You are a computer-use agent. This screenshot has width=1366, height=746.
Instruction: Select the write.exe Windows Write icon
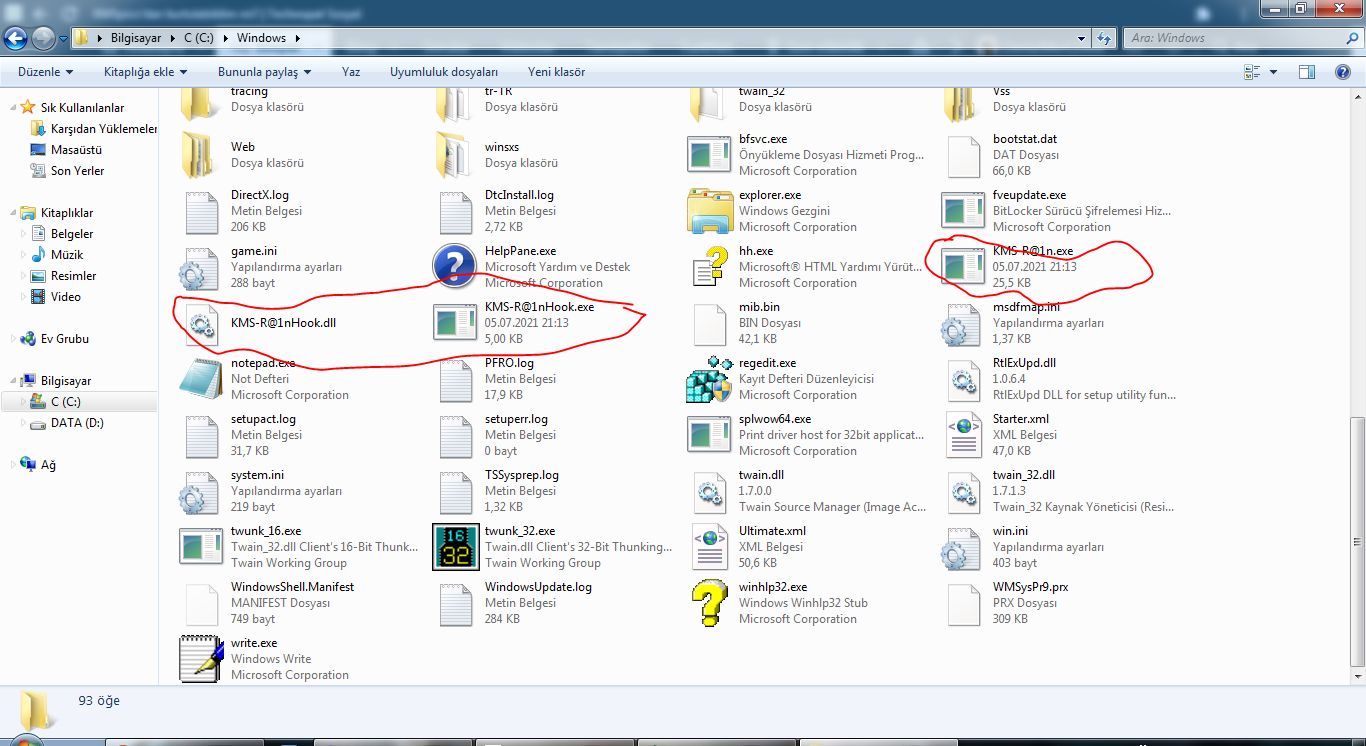click(201, 659)
